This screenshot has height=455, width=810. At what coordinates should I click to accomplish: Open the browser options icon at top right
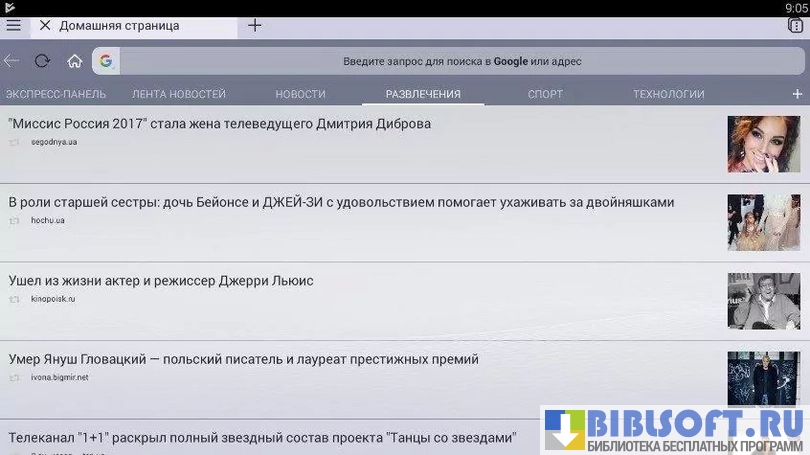pos(795,26)
